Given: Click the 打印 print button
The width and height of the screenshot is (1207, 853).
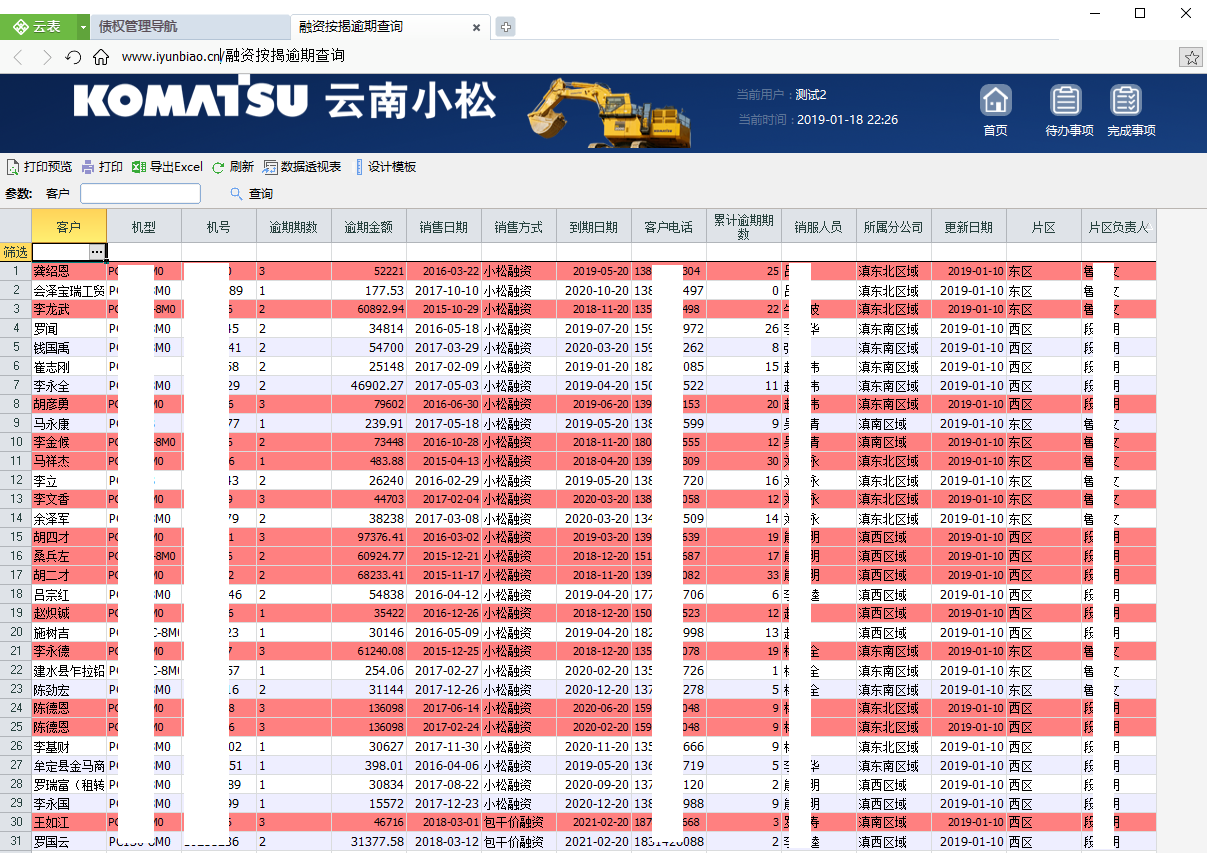Looking at the screenshot, I should 102,167.
